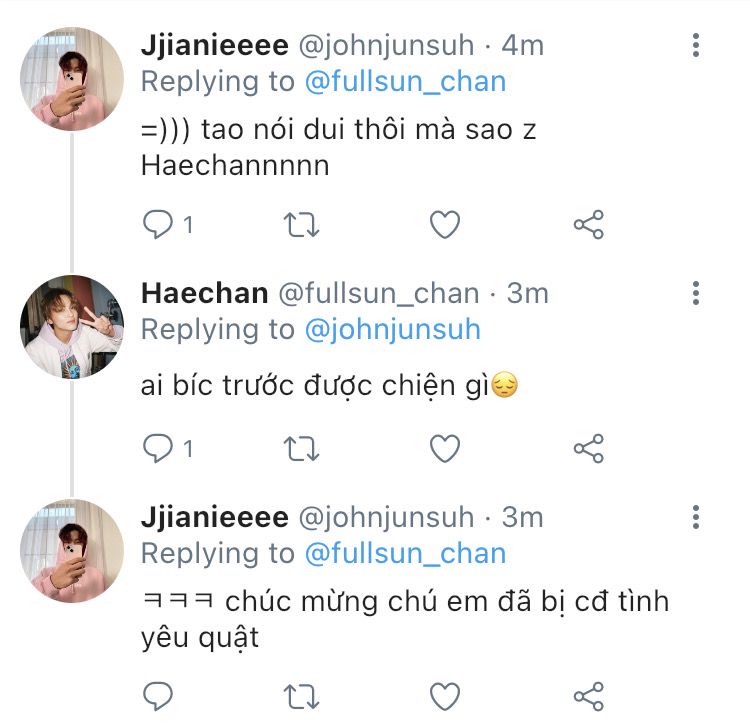Like Haechan's tweet
This screenshot has width=750, height=728.
pos(444,446)
